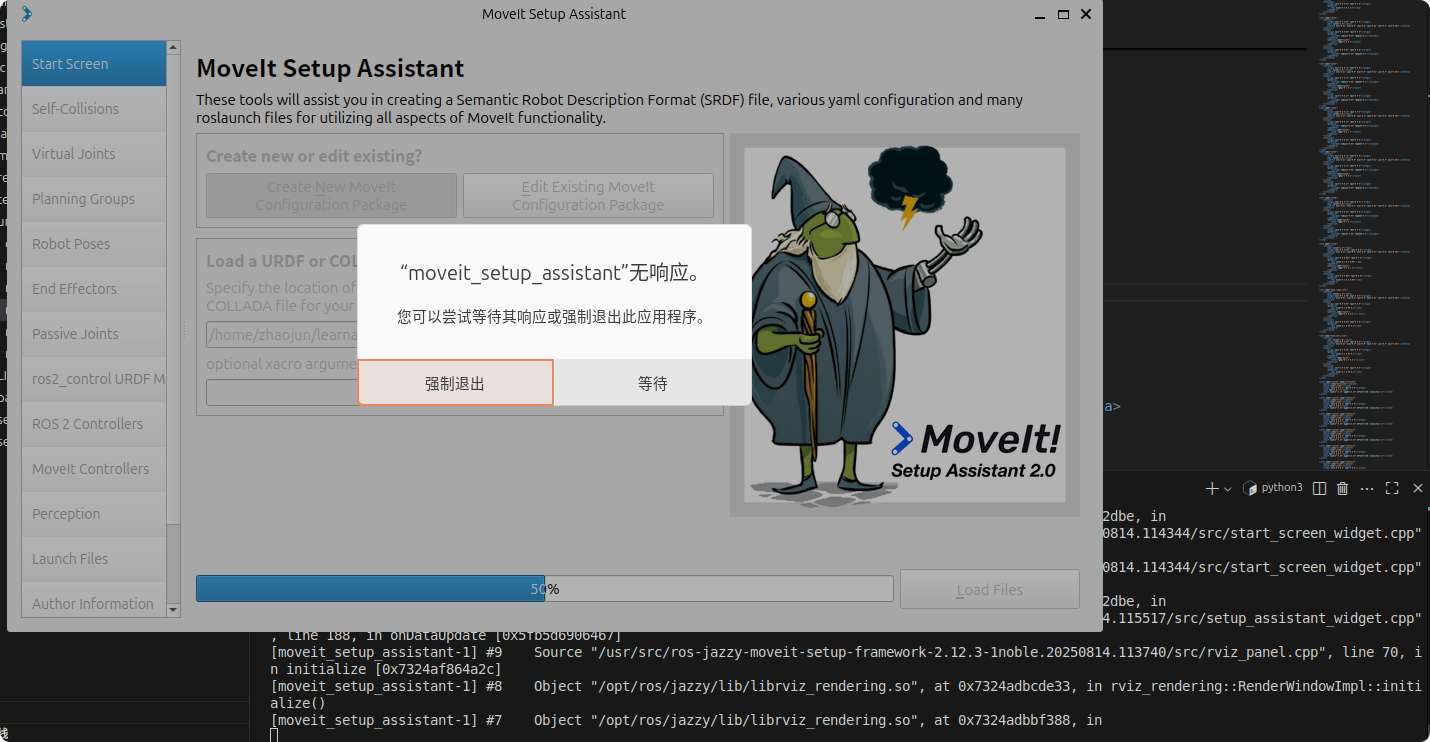Kill terminal with the trash icon
This screenshot has height=742, width=1430.
click(x=1343, y=488)
